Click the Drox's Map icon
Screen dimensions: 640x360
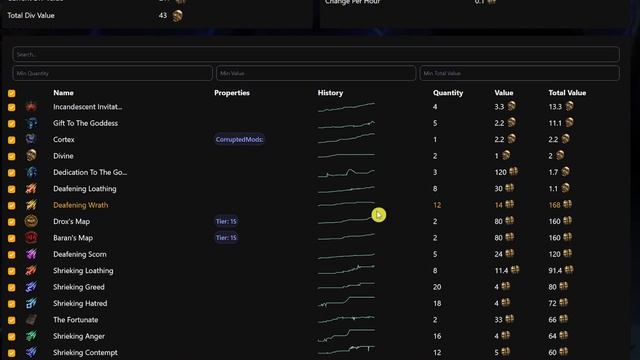[x=31, y=221]
